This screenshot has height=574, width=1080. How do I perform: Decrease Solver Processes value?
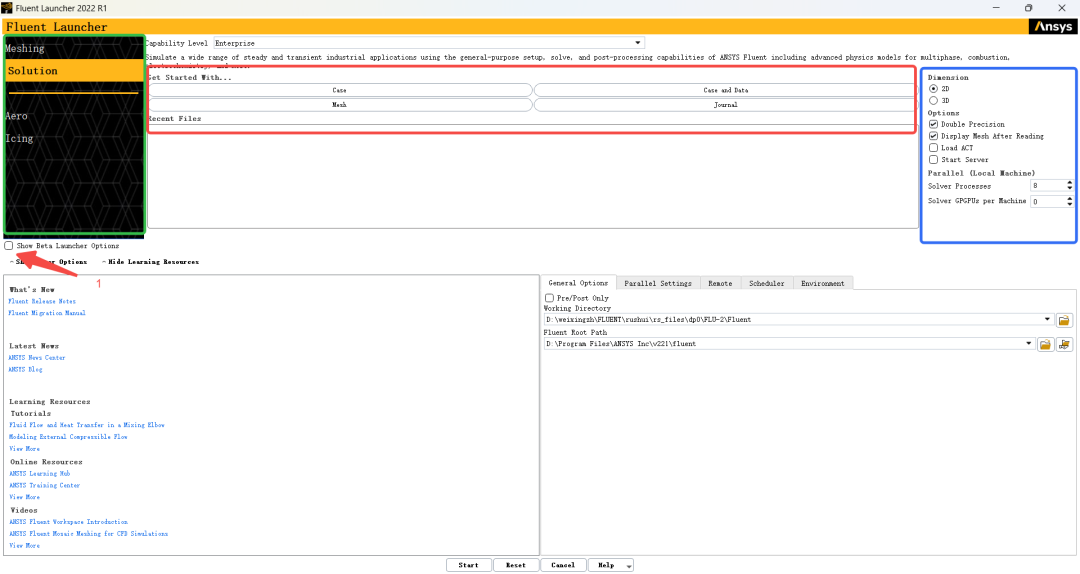coord(1069,188)
